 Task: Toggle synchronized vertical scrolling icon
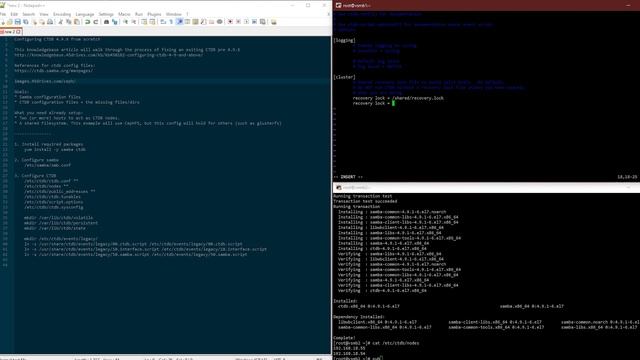144,22
